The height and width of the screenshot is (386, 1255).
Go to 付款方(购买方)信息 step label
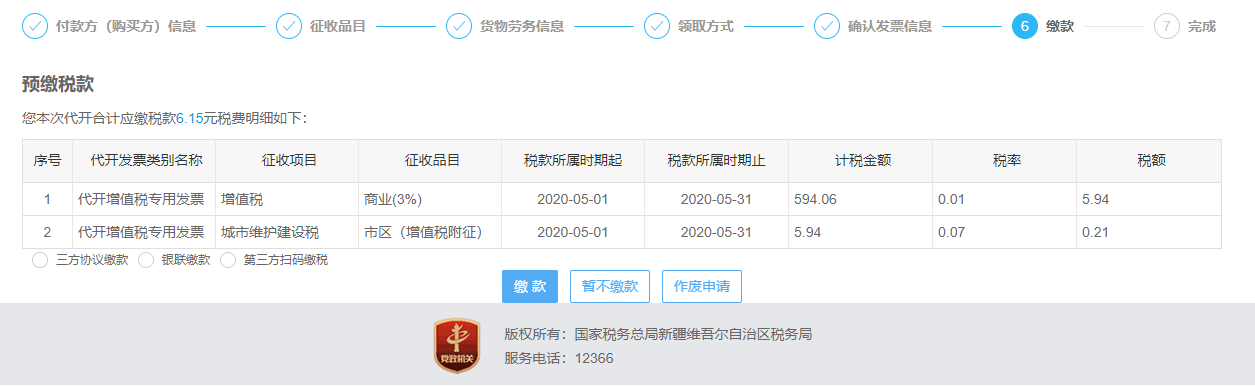pyautogui.click(x=126, y=26)
